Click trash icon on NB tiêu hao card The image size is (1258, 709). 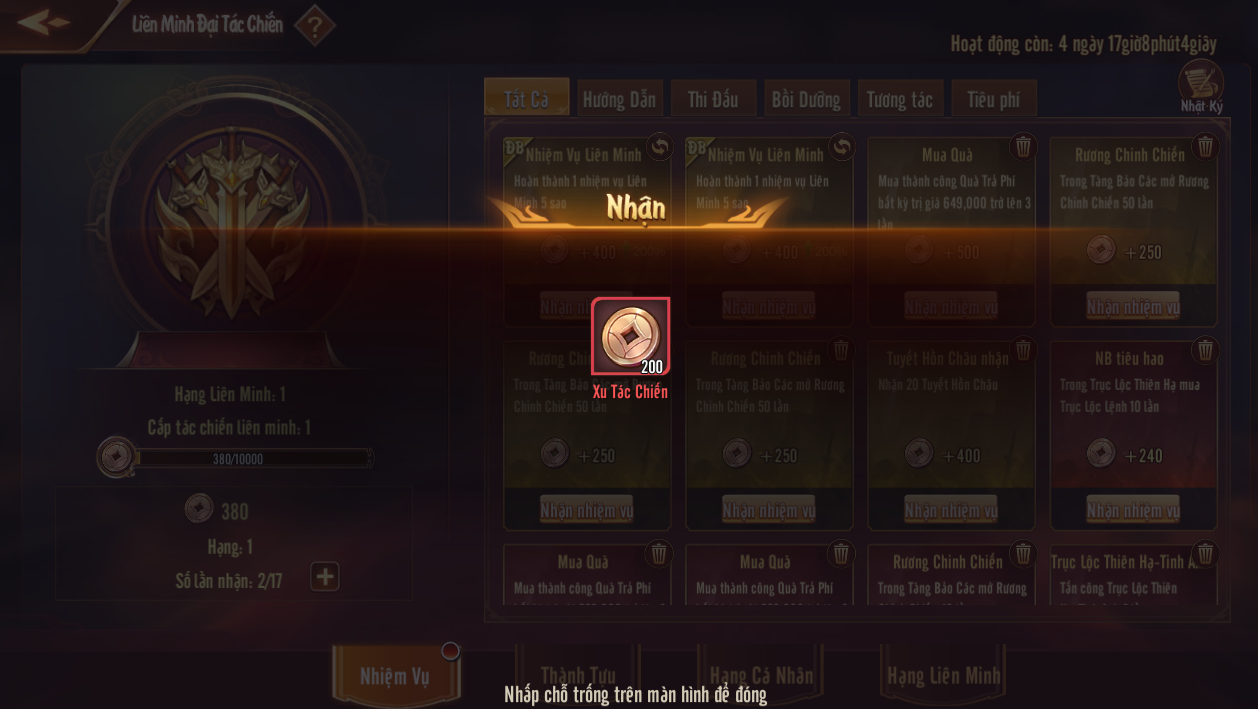coord(1205,350)
